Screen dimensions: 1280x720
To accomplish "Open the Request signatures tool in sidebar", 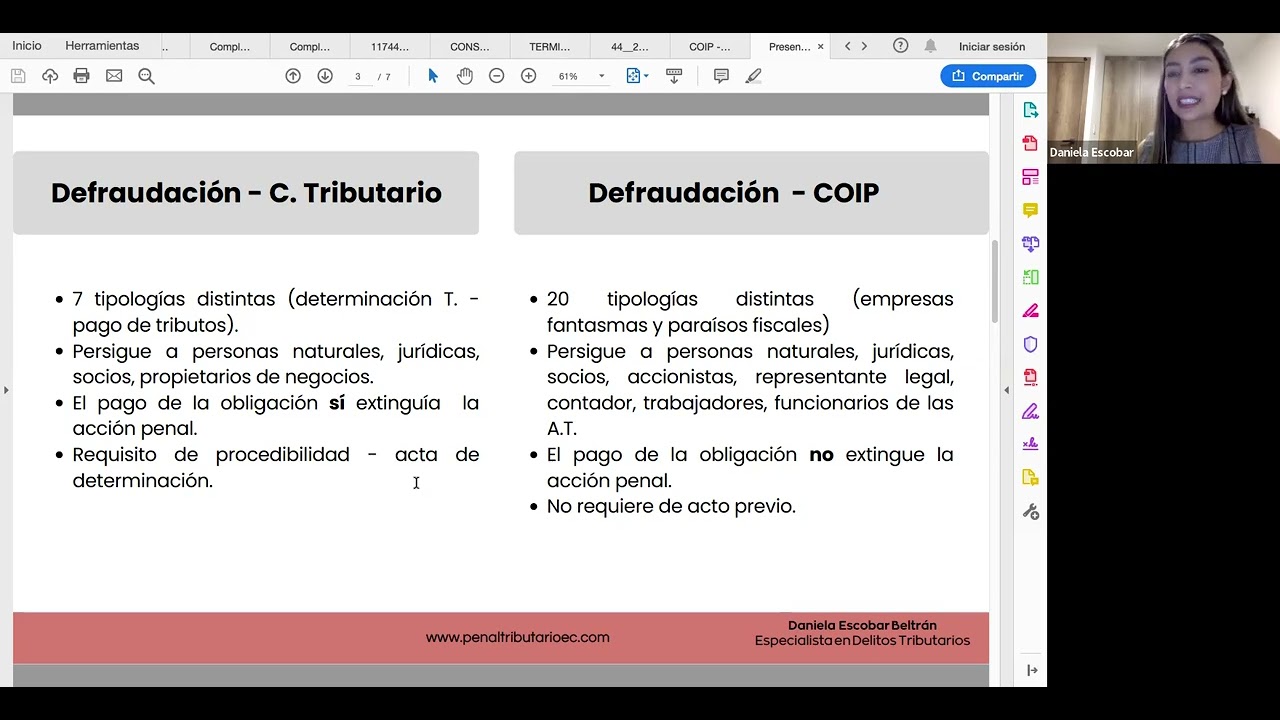I will 1031,444.
